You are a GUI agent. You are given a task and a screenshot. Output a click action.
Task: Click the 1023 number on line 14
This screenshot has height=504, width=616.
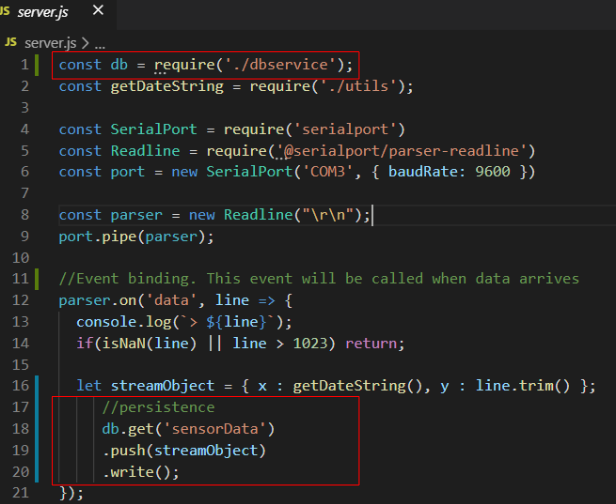click(x=310, y=344)
